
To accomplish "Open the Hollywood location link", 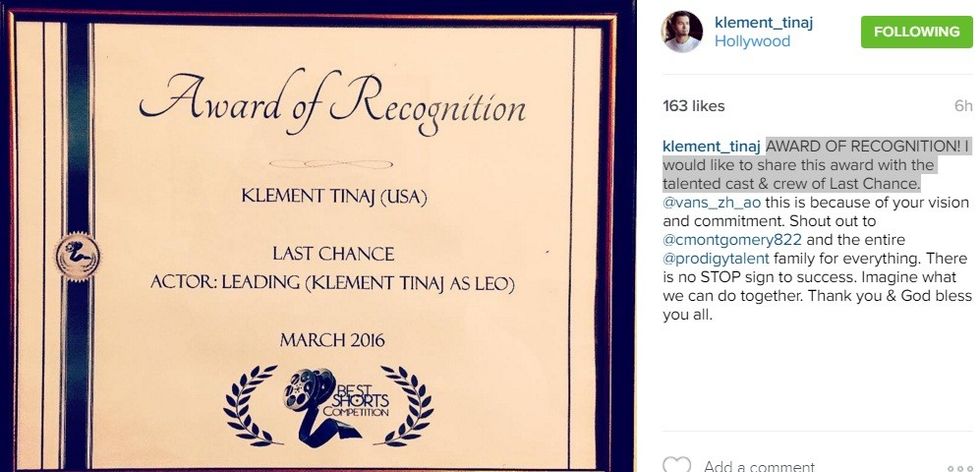I will (x=751, y=42).
